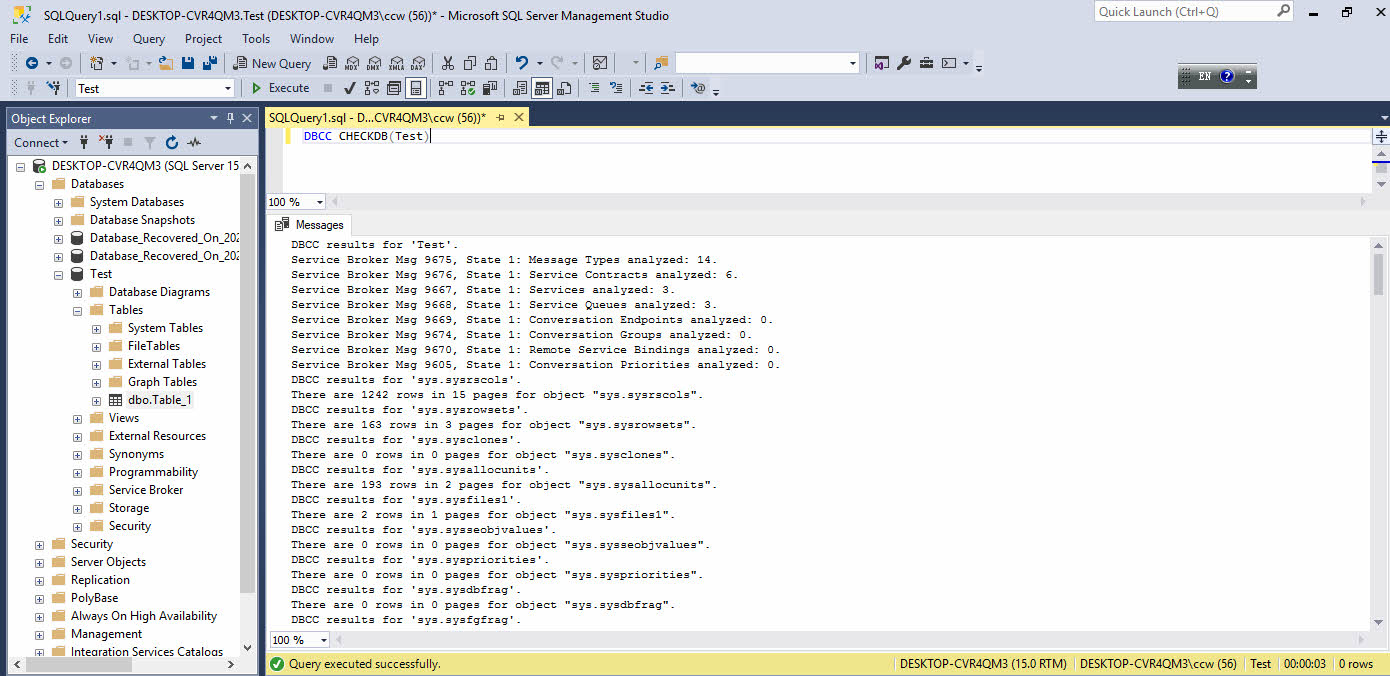Open Activity Monitor icon in Object Explorer
The image size is (1390, 676).
(194, 143)
